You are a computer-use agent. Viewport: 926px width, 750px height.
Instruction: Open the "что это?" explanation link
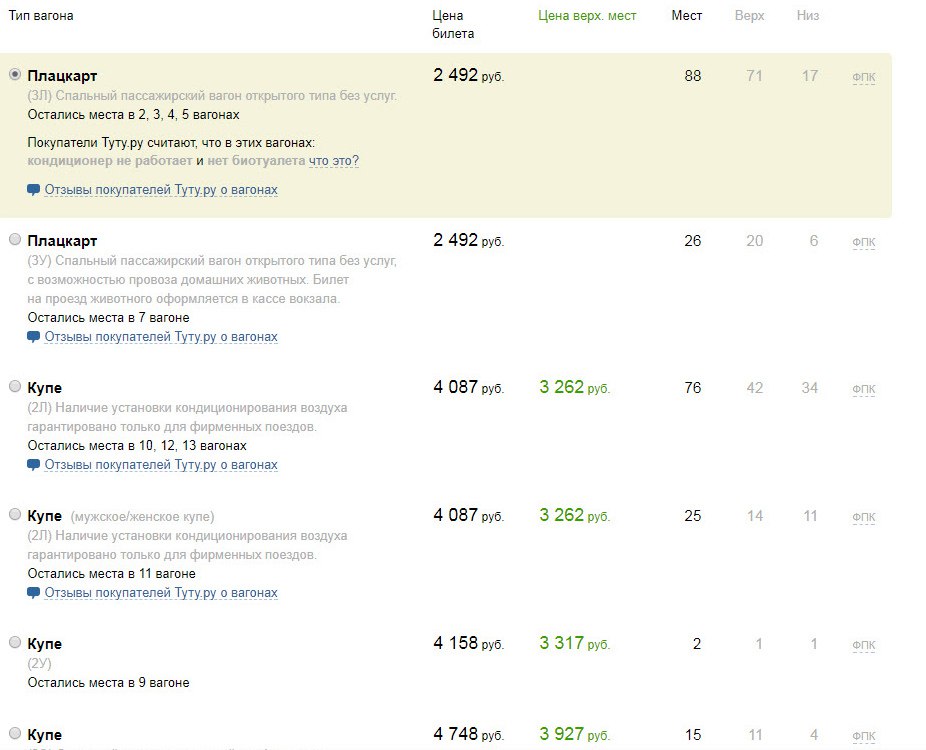coord(334,161)
